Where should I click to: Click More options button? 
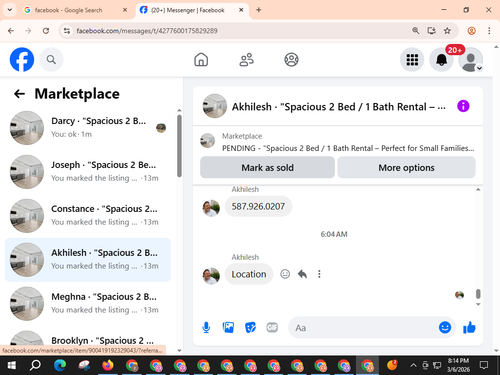pos(406,167)
